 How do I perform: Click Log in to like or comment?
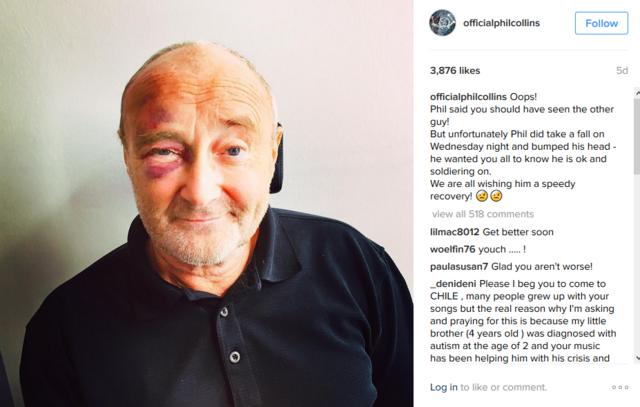point(444,387)
